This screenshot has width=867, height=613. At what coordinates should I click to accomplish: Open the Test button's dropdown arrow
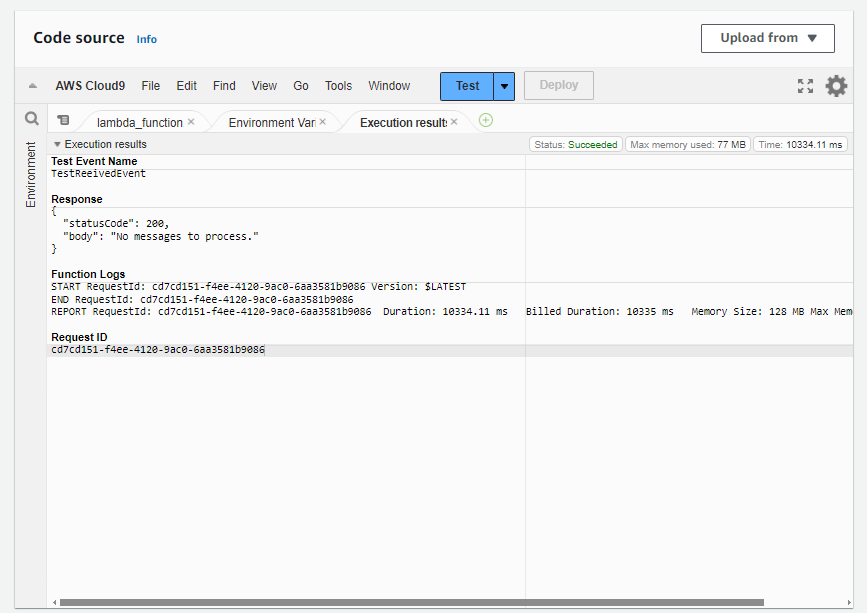pyautogui.click(x=505, y=86)
